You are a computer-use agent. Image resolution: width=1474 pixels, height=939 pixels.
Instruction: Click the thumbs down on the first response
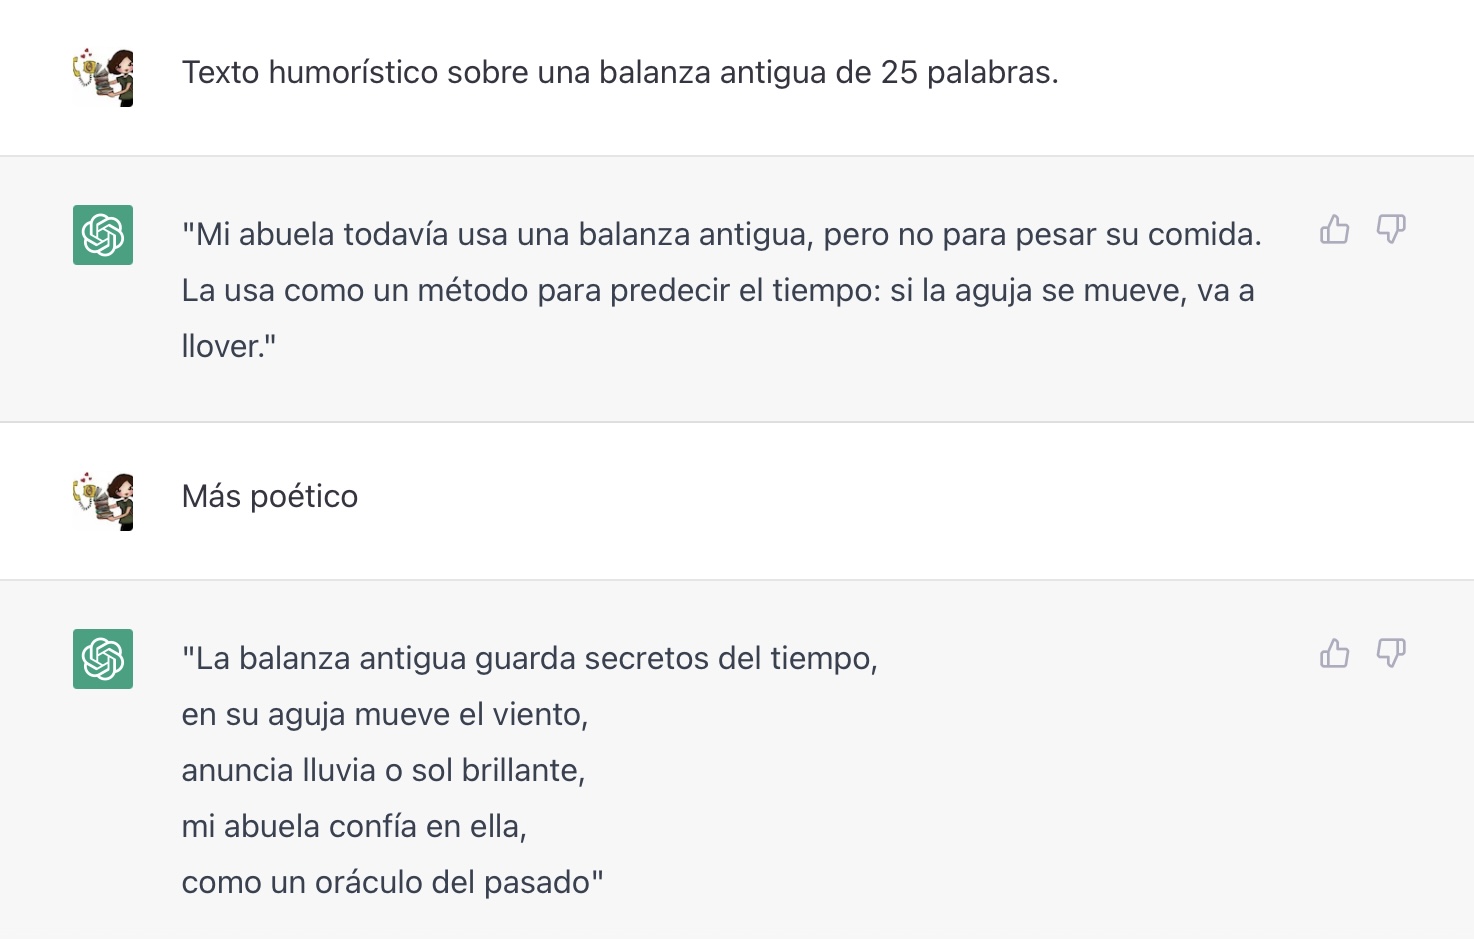click(x=1391, y=230)
